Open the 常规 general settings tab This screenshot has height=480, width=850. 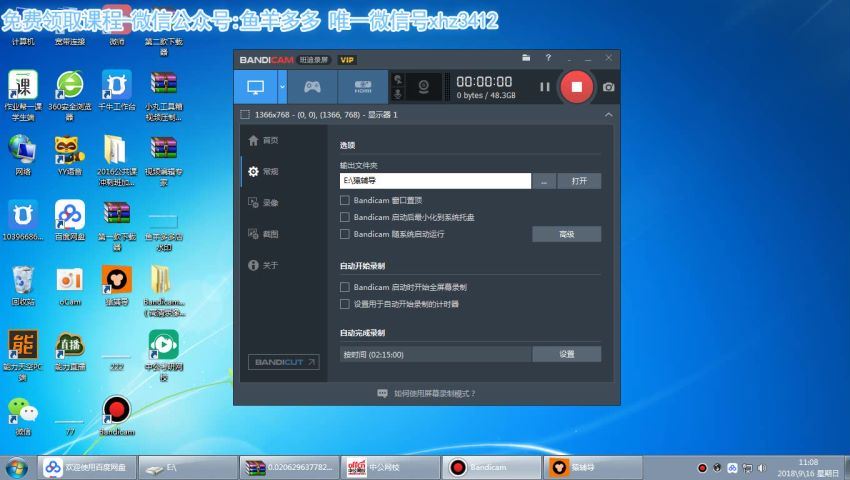tap(263, 171)
